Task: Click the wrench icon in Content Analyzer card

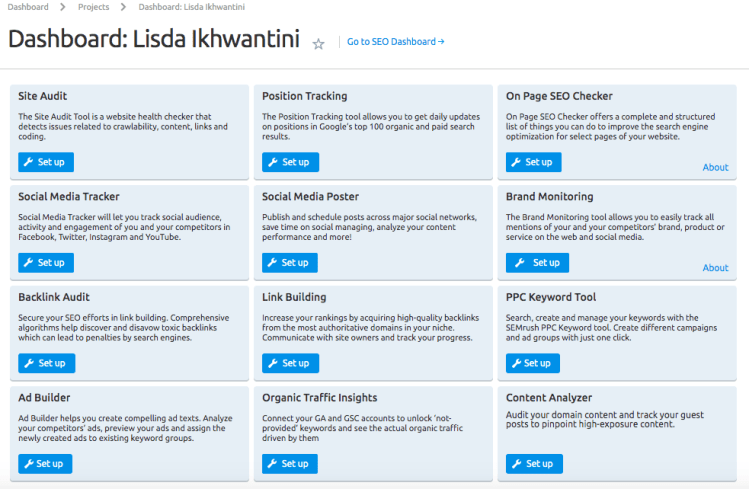Action: coord(517,464)
